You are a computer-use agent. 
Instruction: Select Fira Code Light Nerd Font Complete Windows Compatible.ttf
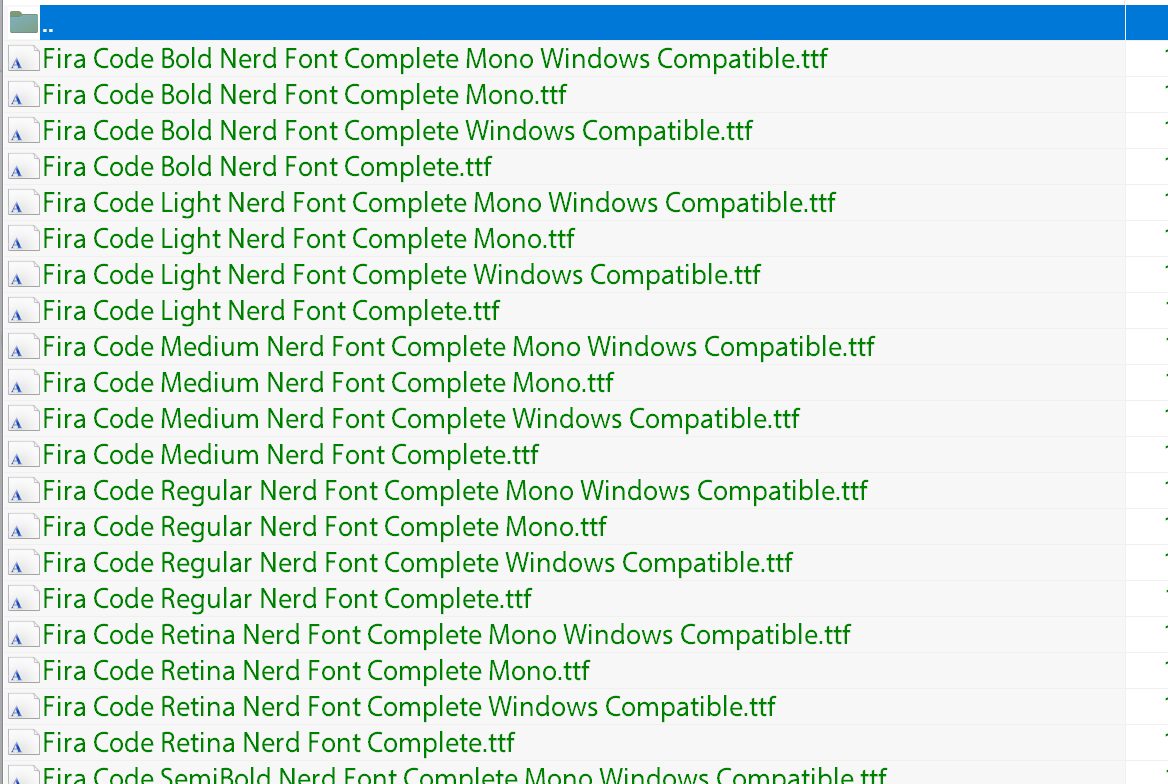click(x=402, y=275)
